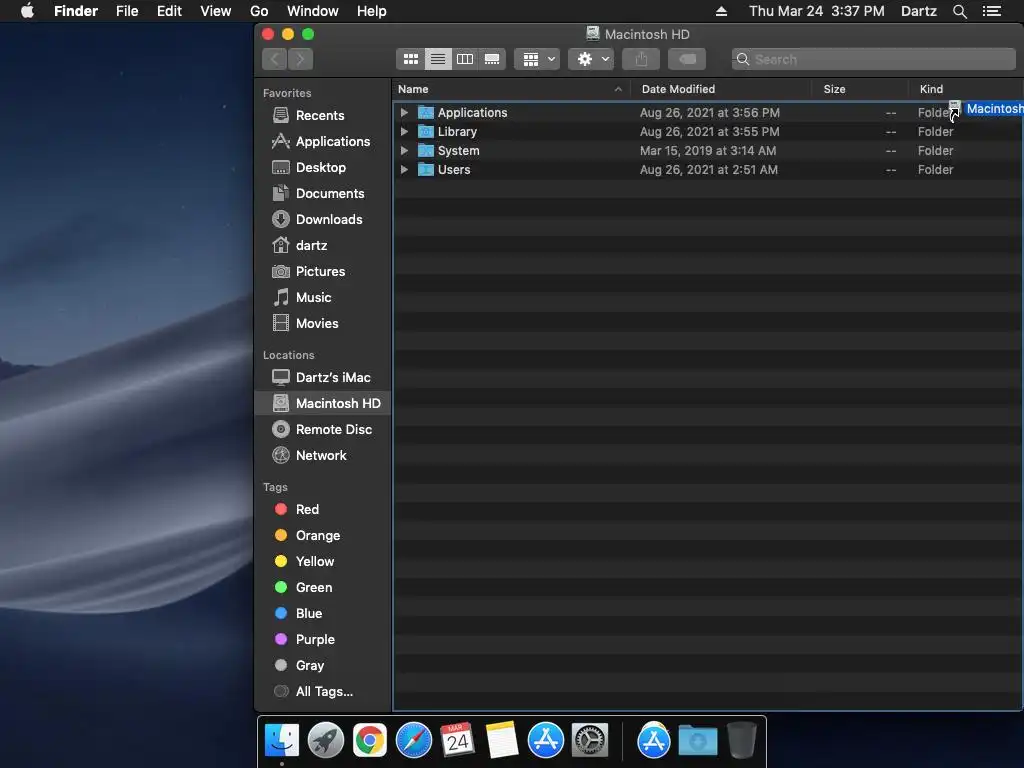Open Movies in the sidebar
Image resolution: width=1024 pixels, height=768 pixels.
[323, 323]
